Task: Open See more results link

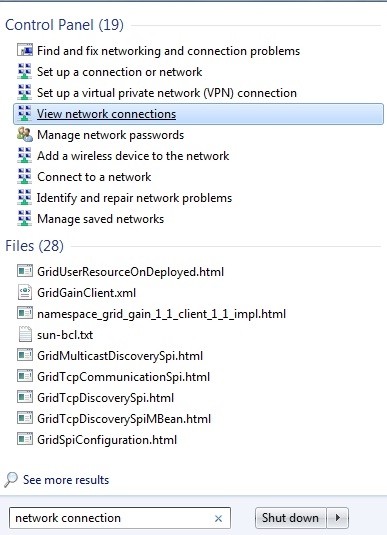Action: (66, 480)
